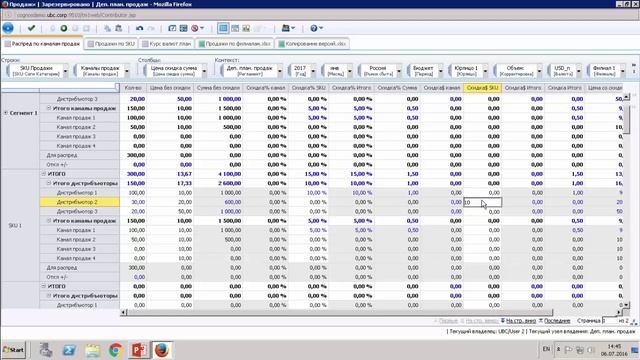Click the Скидка% канал column header
Image resolution: width=640 pixels, height=360 pixels.
(266, 88)
